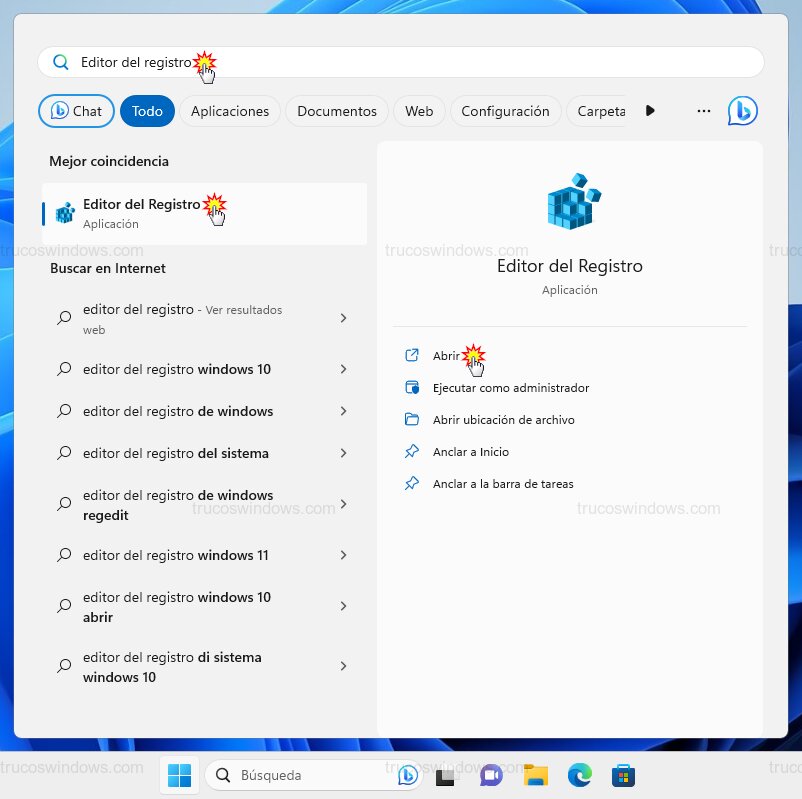Click the shield icon beside Ejecutar como administrador
Viewport: 802px width, 799px height.
point(412,387)
